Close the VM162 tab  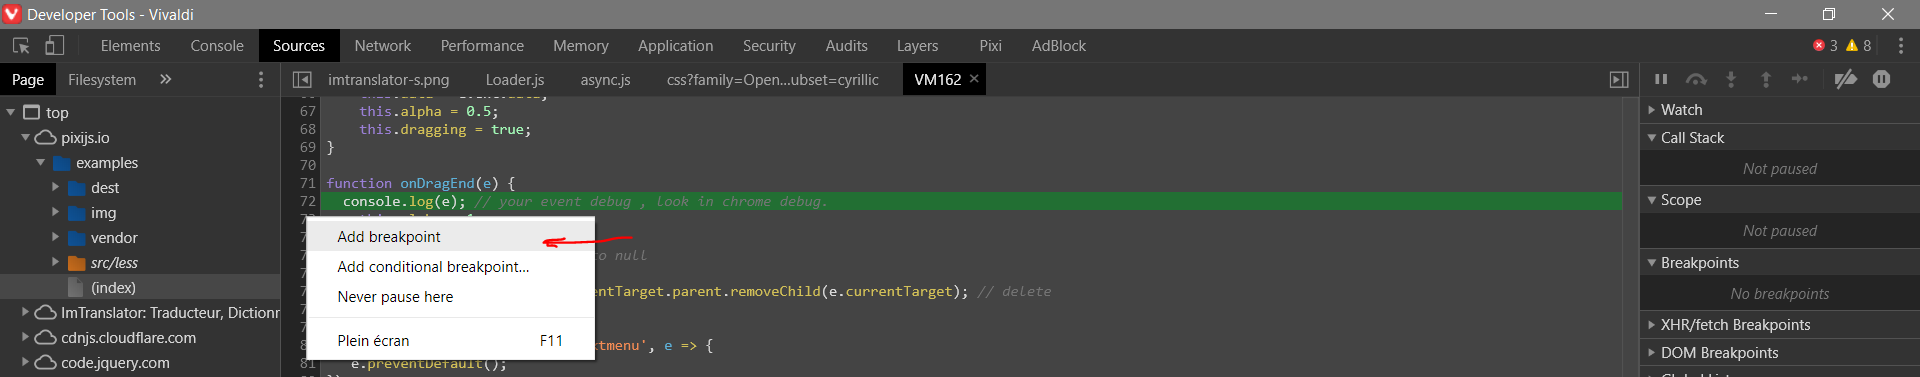(974, 78)
